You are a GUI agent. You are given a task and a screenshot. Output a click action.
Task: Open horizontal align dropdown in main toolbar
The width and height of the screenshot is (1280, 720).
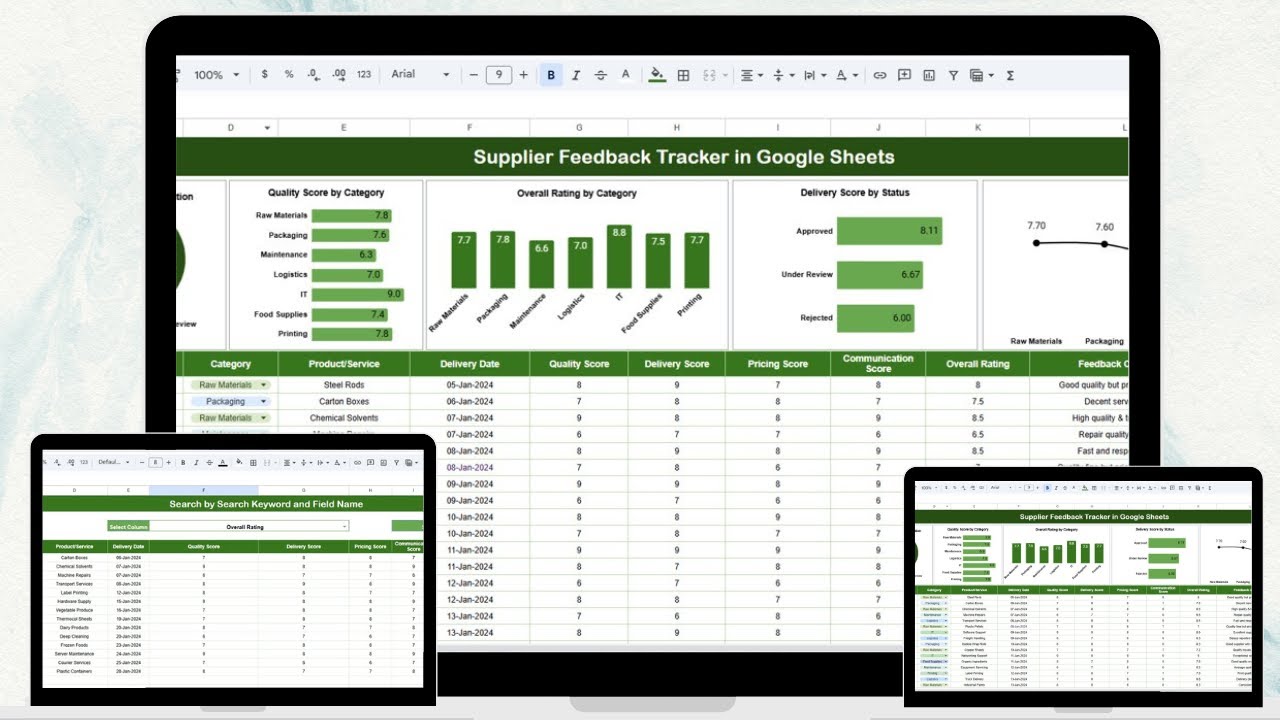751,75
